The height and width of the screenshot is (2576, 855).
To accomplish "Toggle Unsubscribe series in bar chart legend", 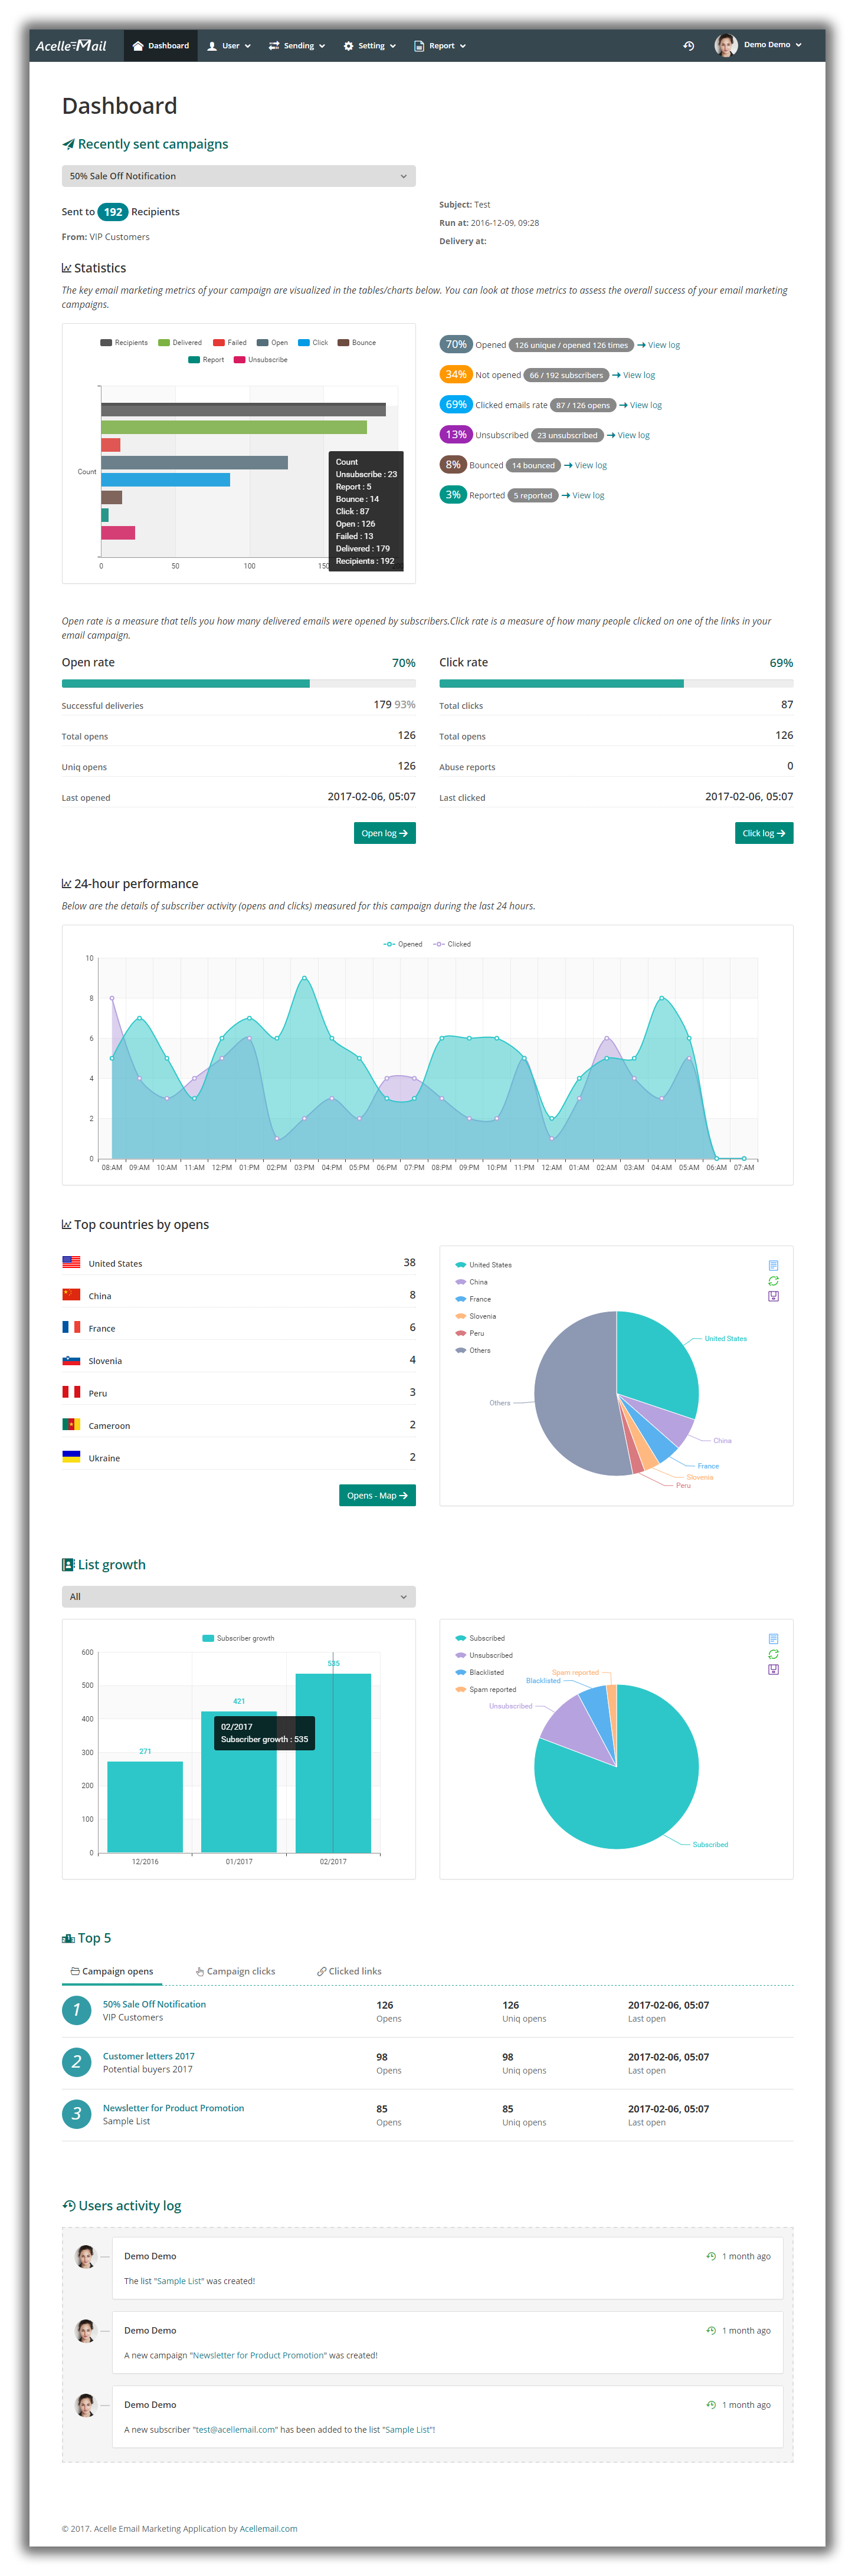I will pyautogui.click(x=261, y=360).
